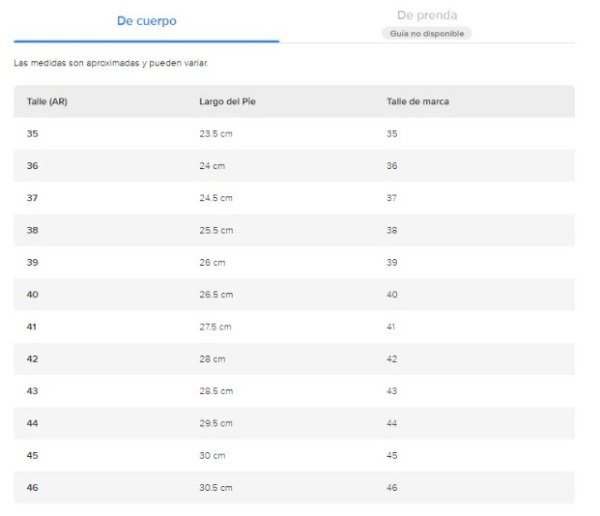Select the size 46 row
This screenshot has width=600, height=516.
(x=294, y=487)
